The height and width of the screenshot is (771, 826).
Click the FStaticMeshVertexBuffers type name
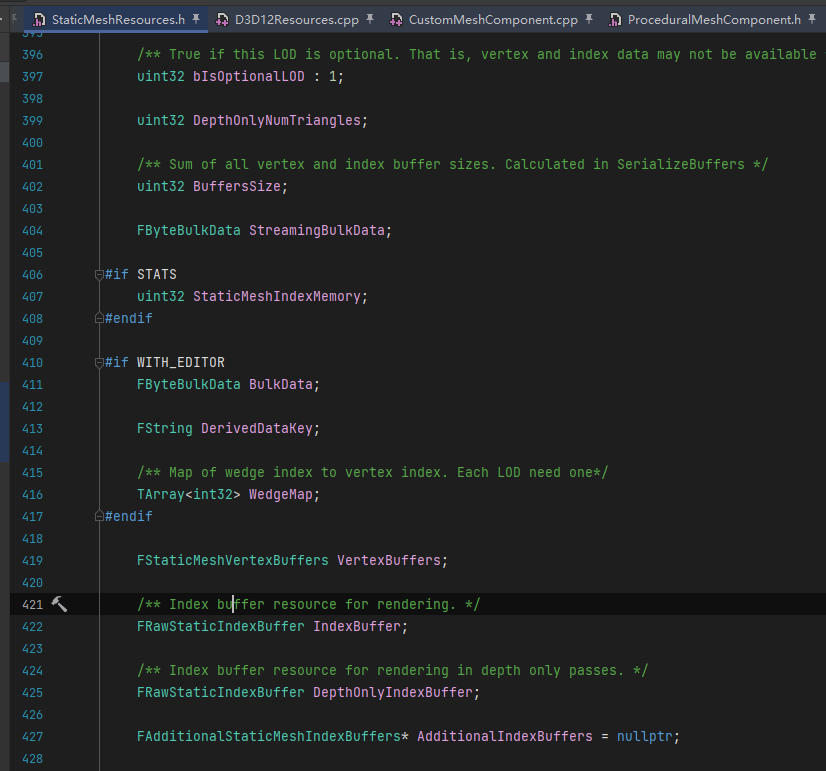tap(232, 560)
